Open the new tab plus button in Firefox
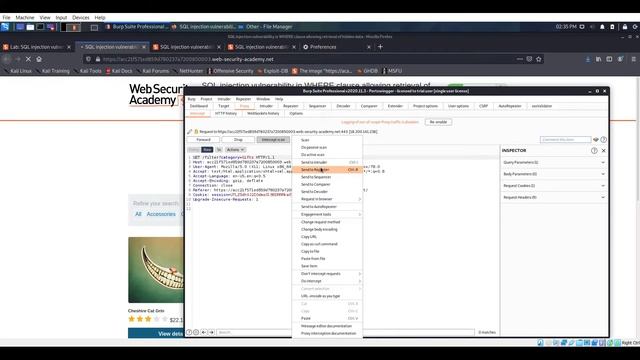 click(380, 47)
